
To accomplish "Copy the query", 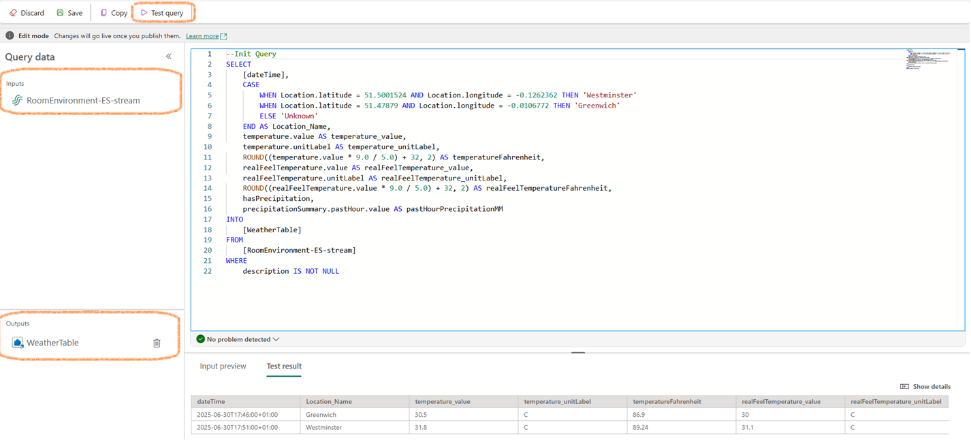I will pyautogui.click(x=113, y=12).
